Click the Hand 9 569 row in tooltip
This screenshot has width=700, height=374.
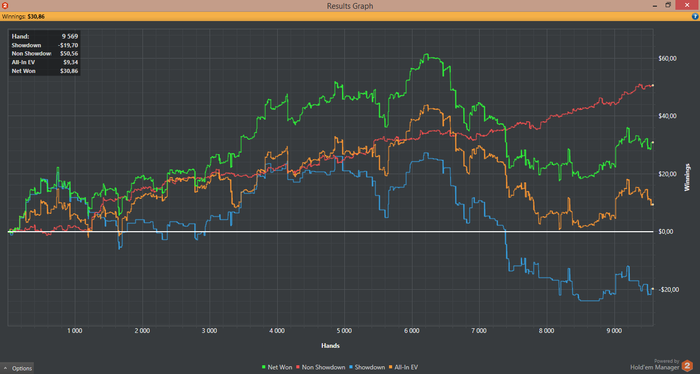(45, 37)
